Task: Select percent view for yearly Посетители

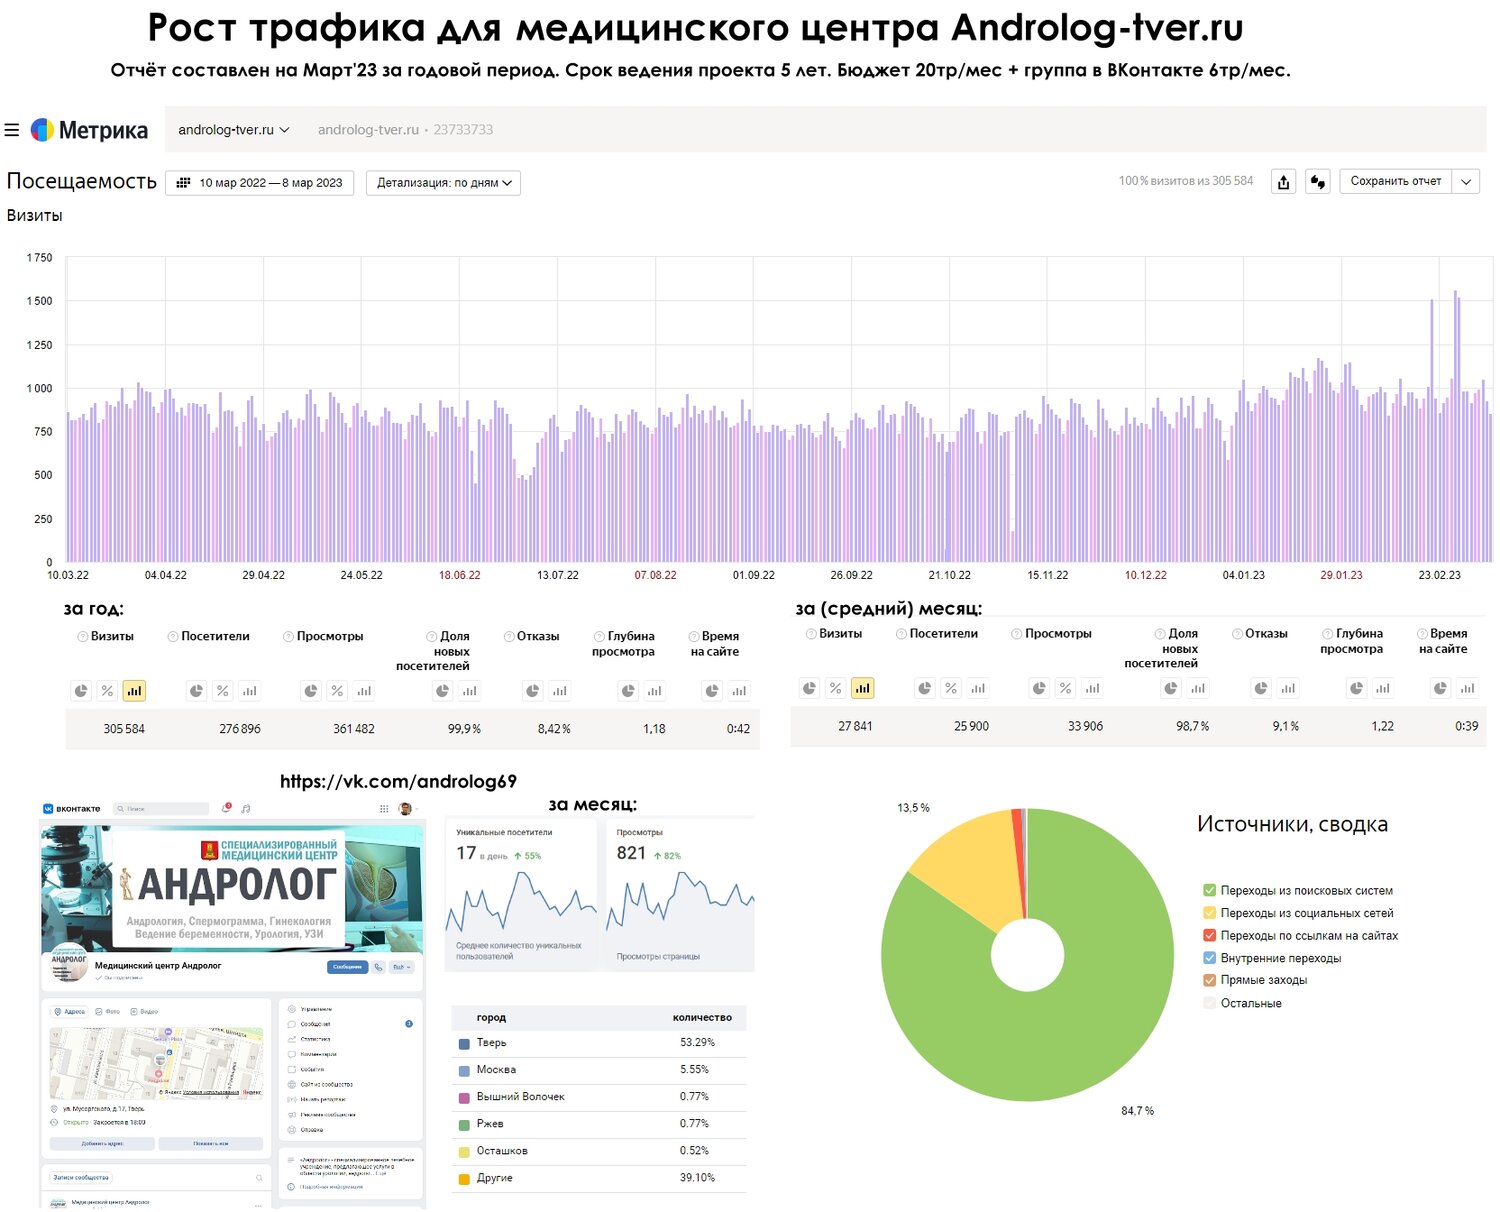Action: click(223, 691)
